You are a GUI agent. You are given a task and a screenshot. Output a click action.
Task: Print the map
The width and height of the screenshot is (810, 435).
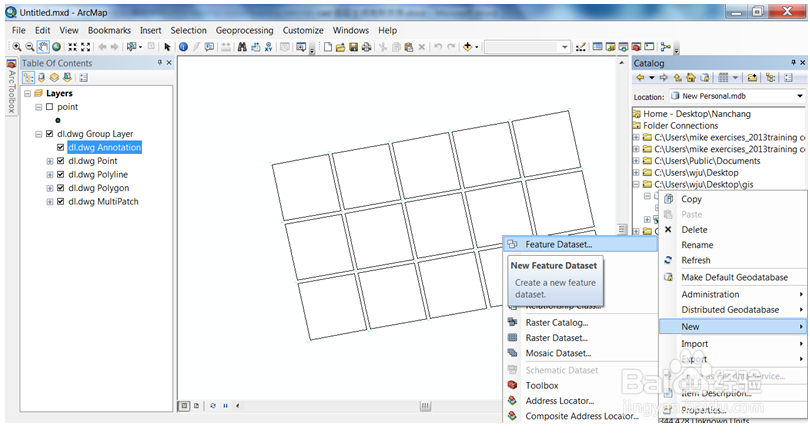[x=366, y=47]
